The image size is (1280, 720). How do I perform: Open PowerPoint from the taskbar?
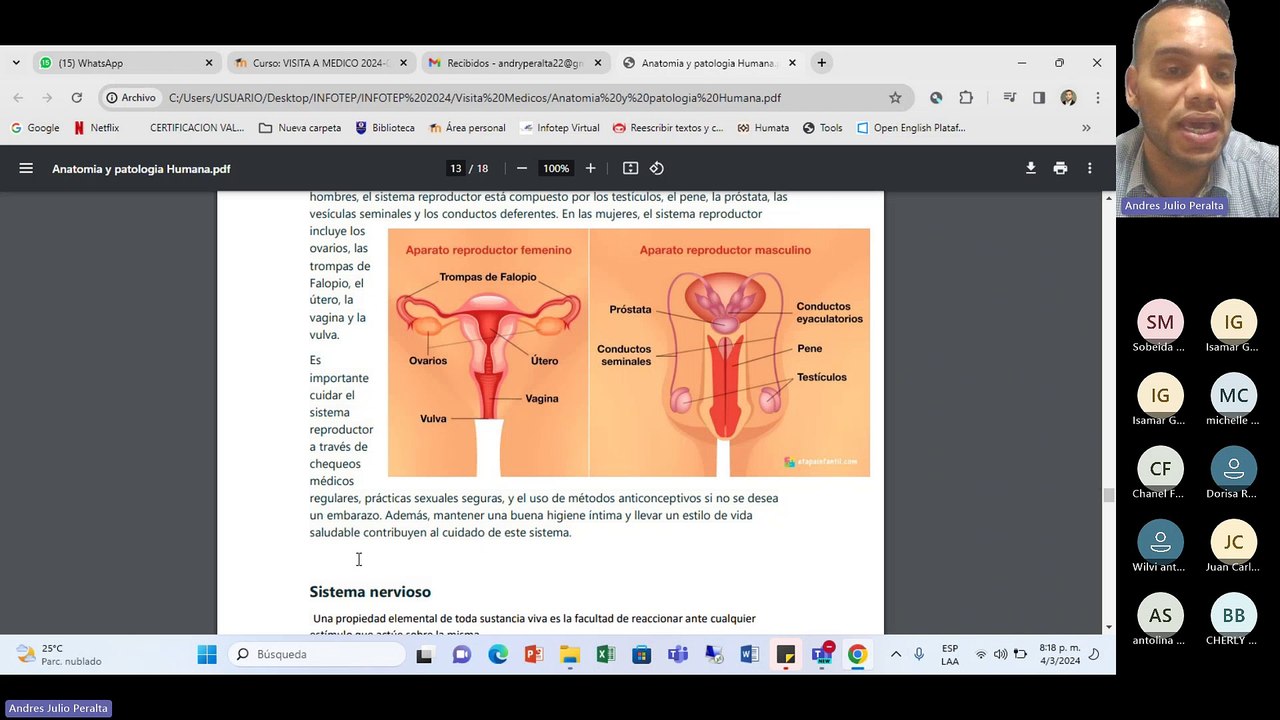(534, 655)
